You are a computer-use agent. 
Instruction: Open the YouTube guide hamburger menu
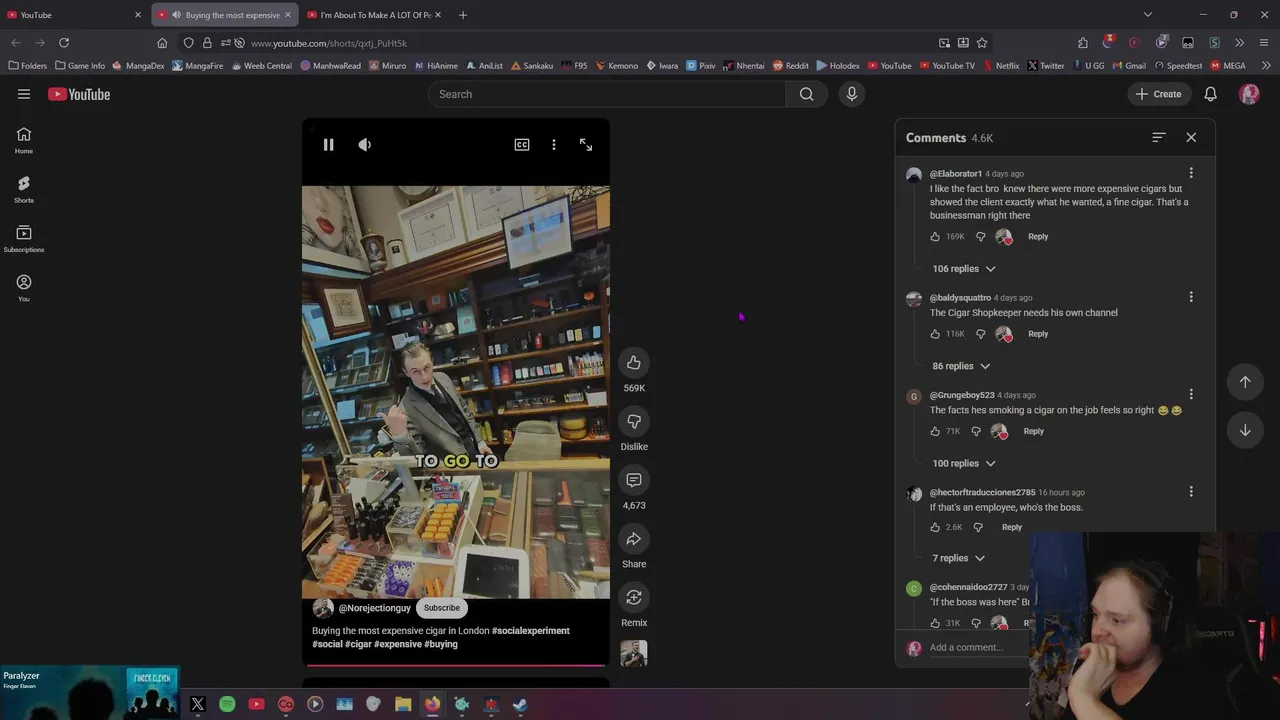click(24, 94)
